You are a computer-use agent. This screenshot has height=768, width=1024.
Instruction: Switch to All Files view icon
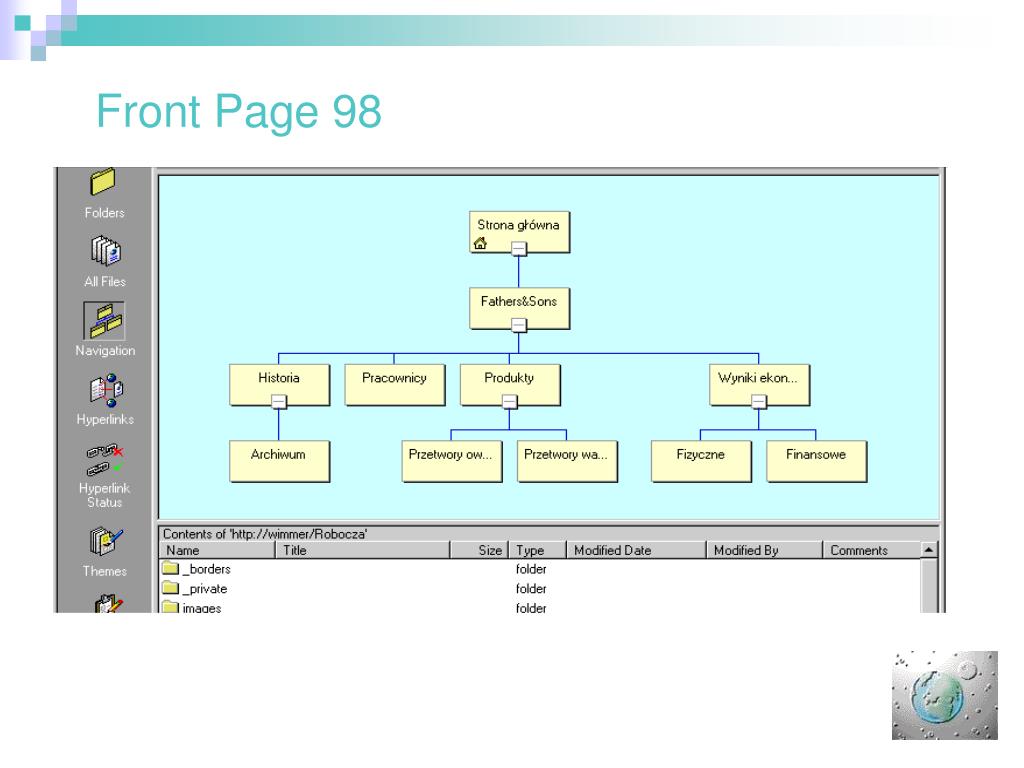click(105, 252)
